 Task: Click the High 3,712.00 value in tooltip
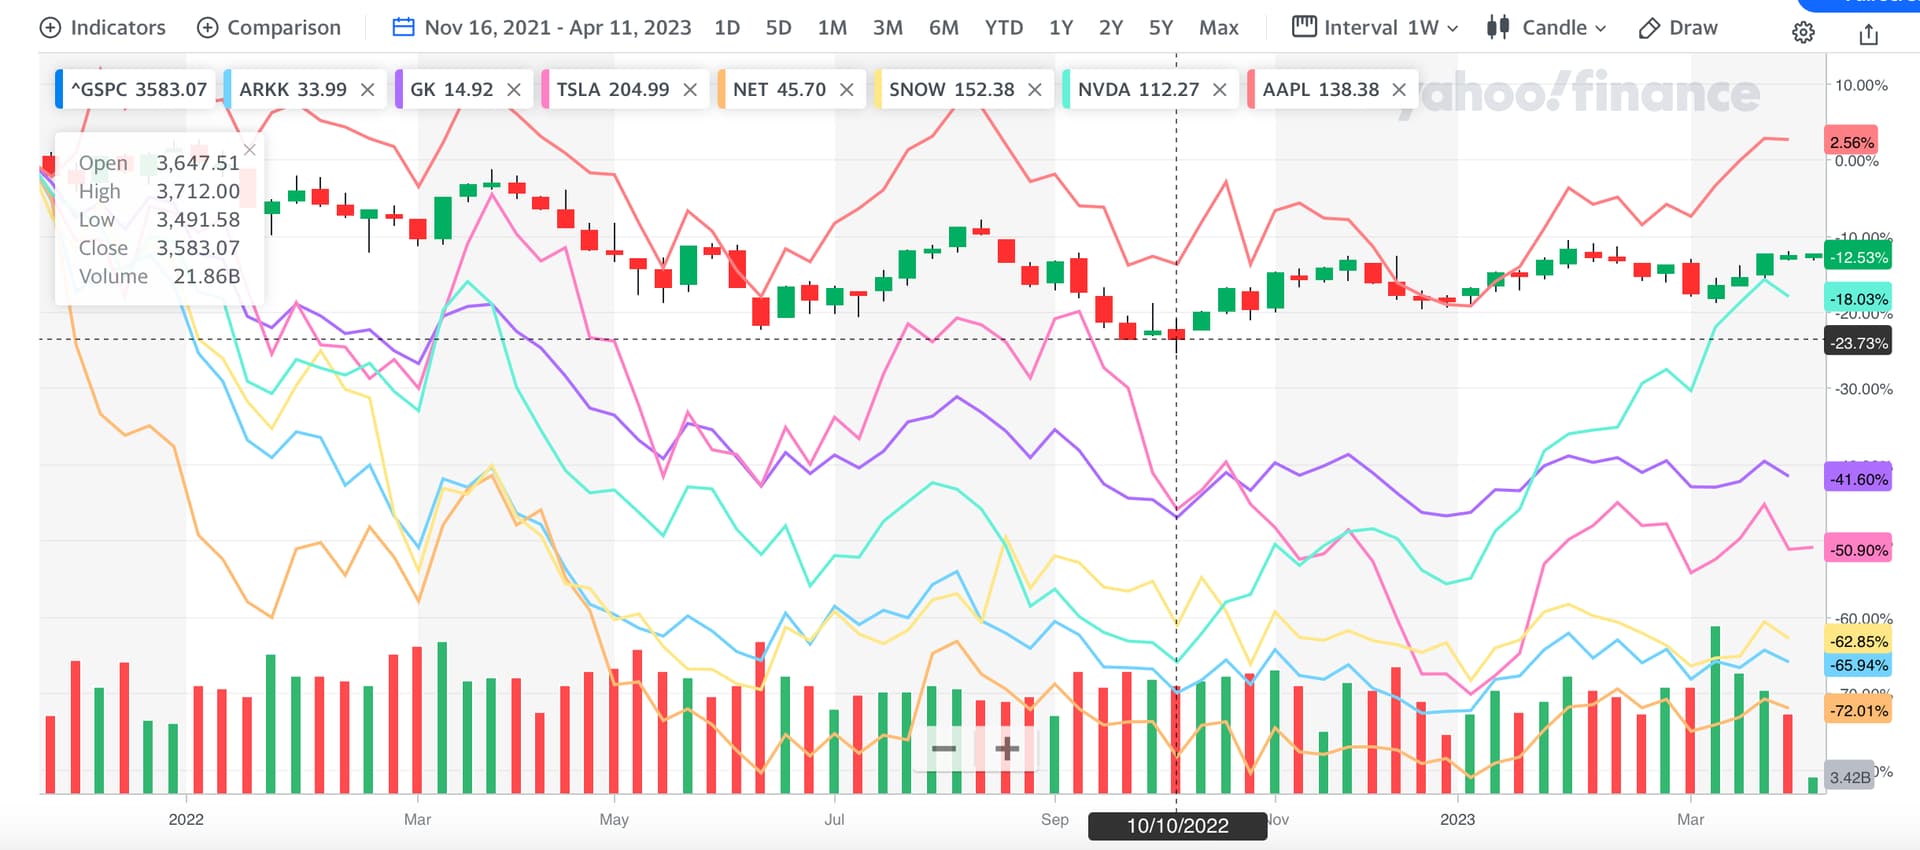click(198, 191)
